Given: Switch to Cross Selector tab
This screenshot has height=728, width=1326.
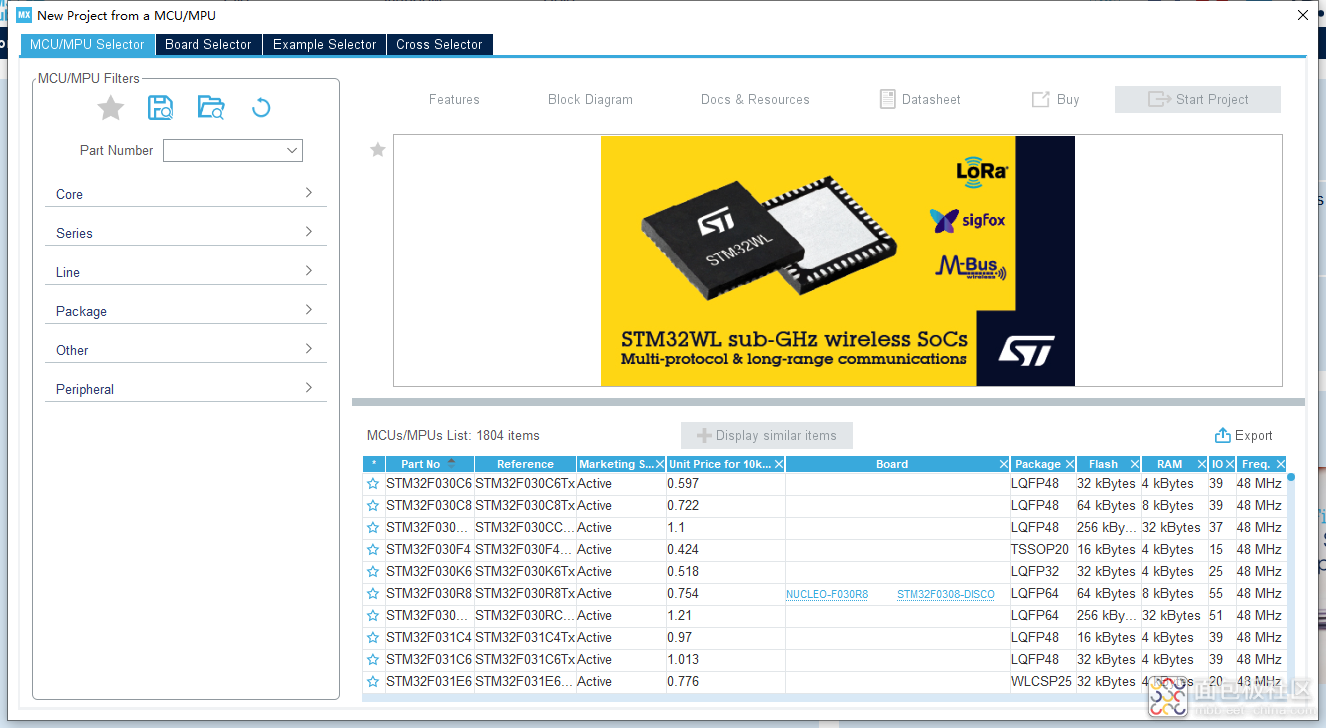Looking at the screenshot, I should click(x=439, y=44).
